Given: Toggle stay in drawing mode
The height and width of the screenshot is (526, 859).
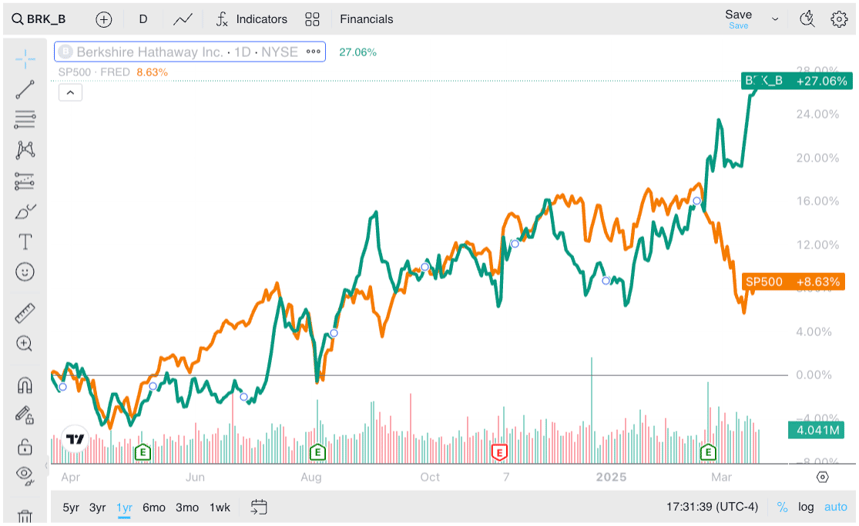Looking at the screenshot, I should [x=25, y=415].
